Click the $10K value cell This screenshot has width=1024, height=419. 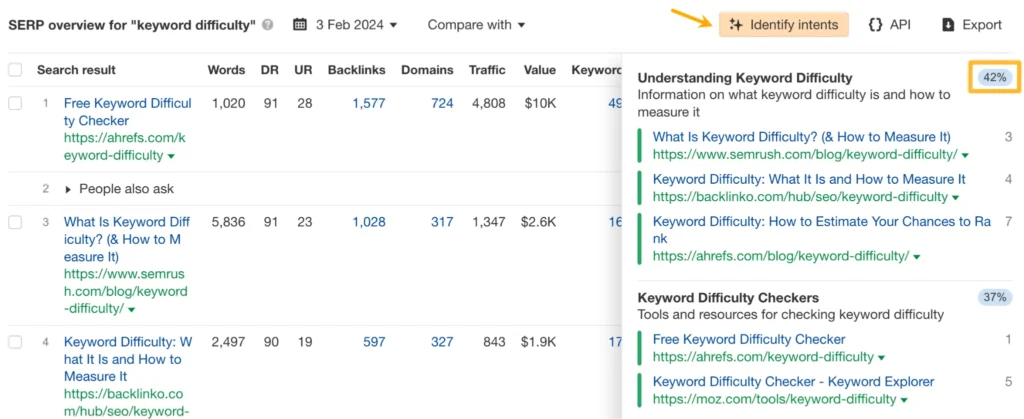click(541, 102)
